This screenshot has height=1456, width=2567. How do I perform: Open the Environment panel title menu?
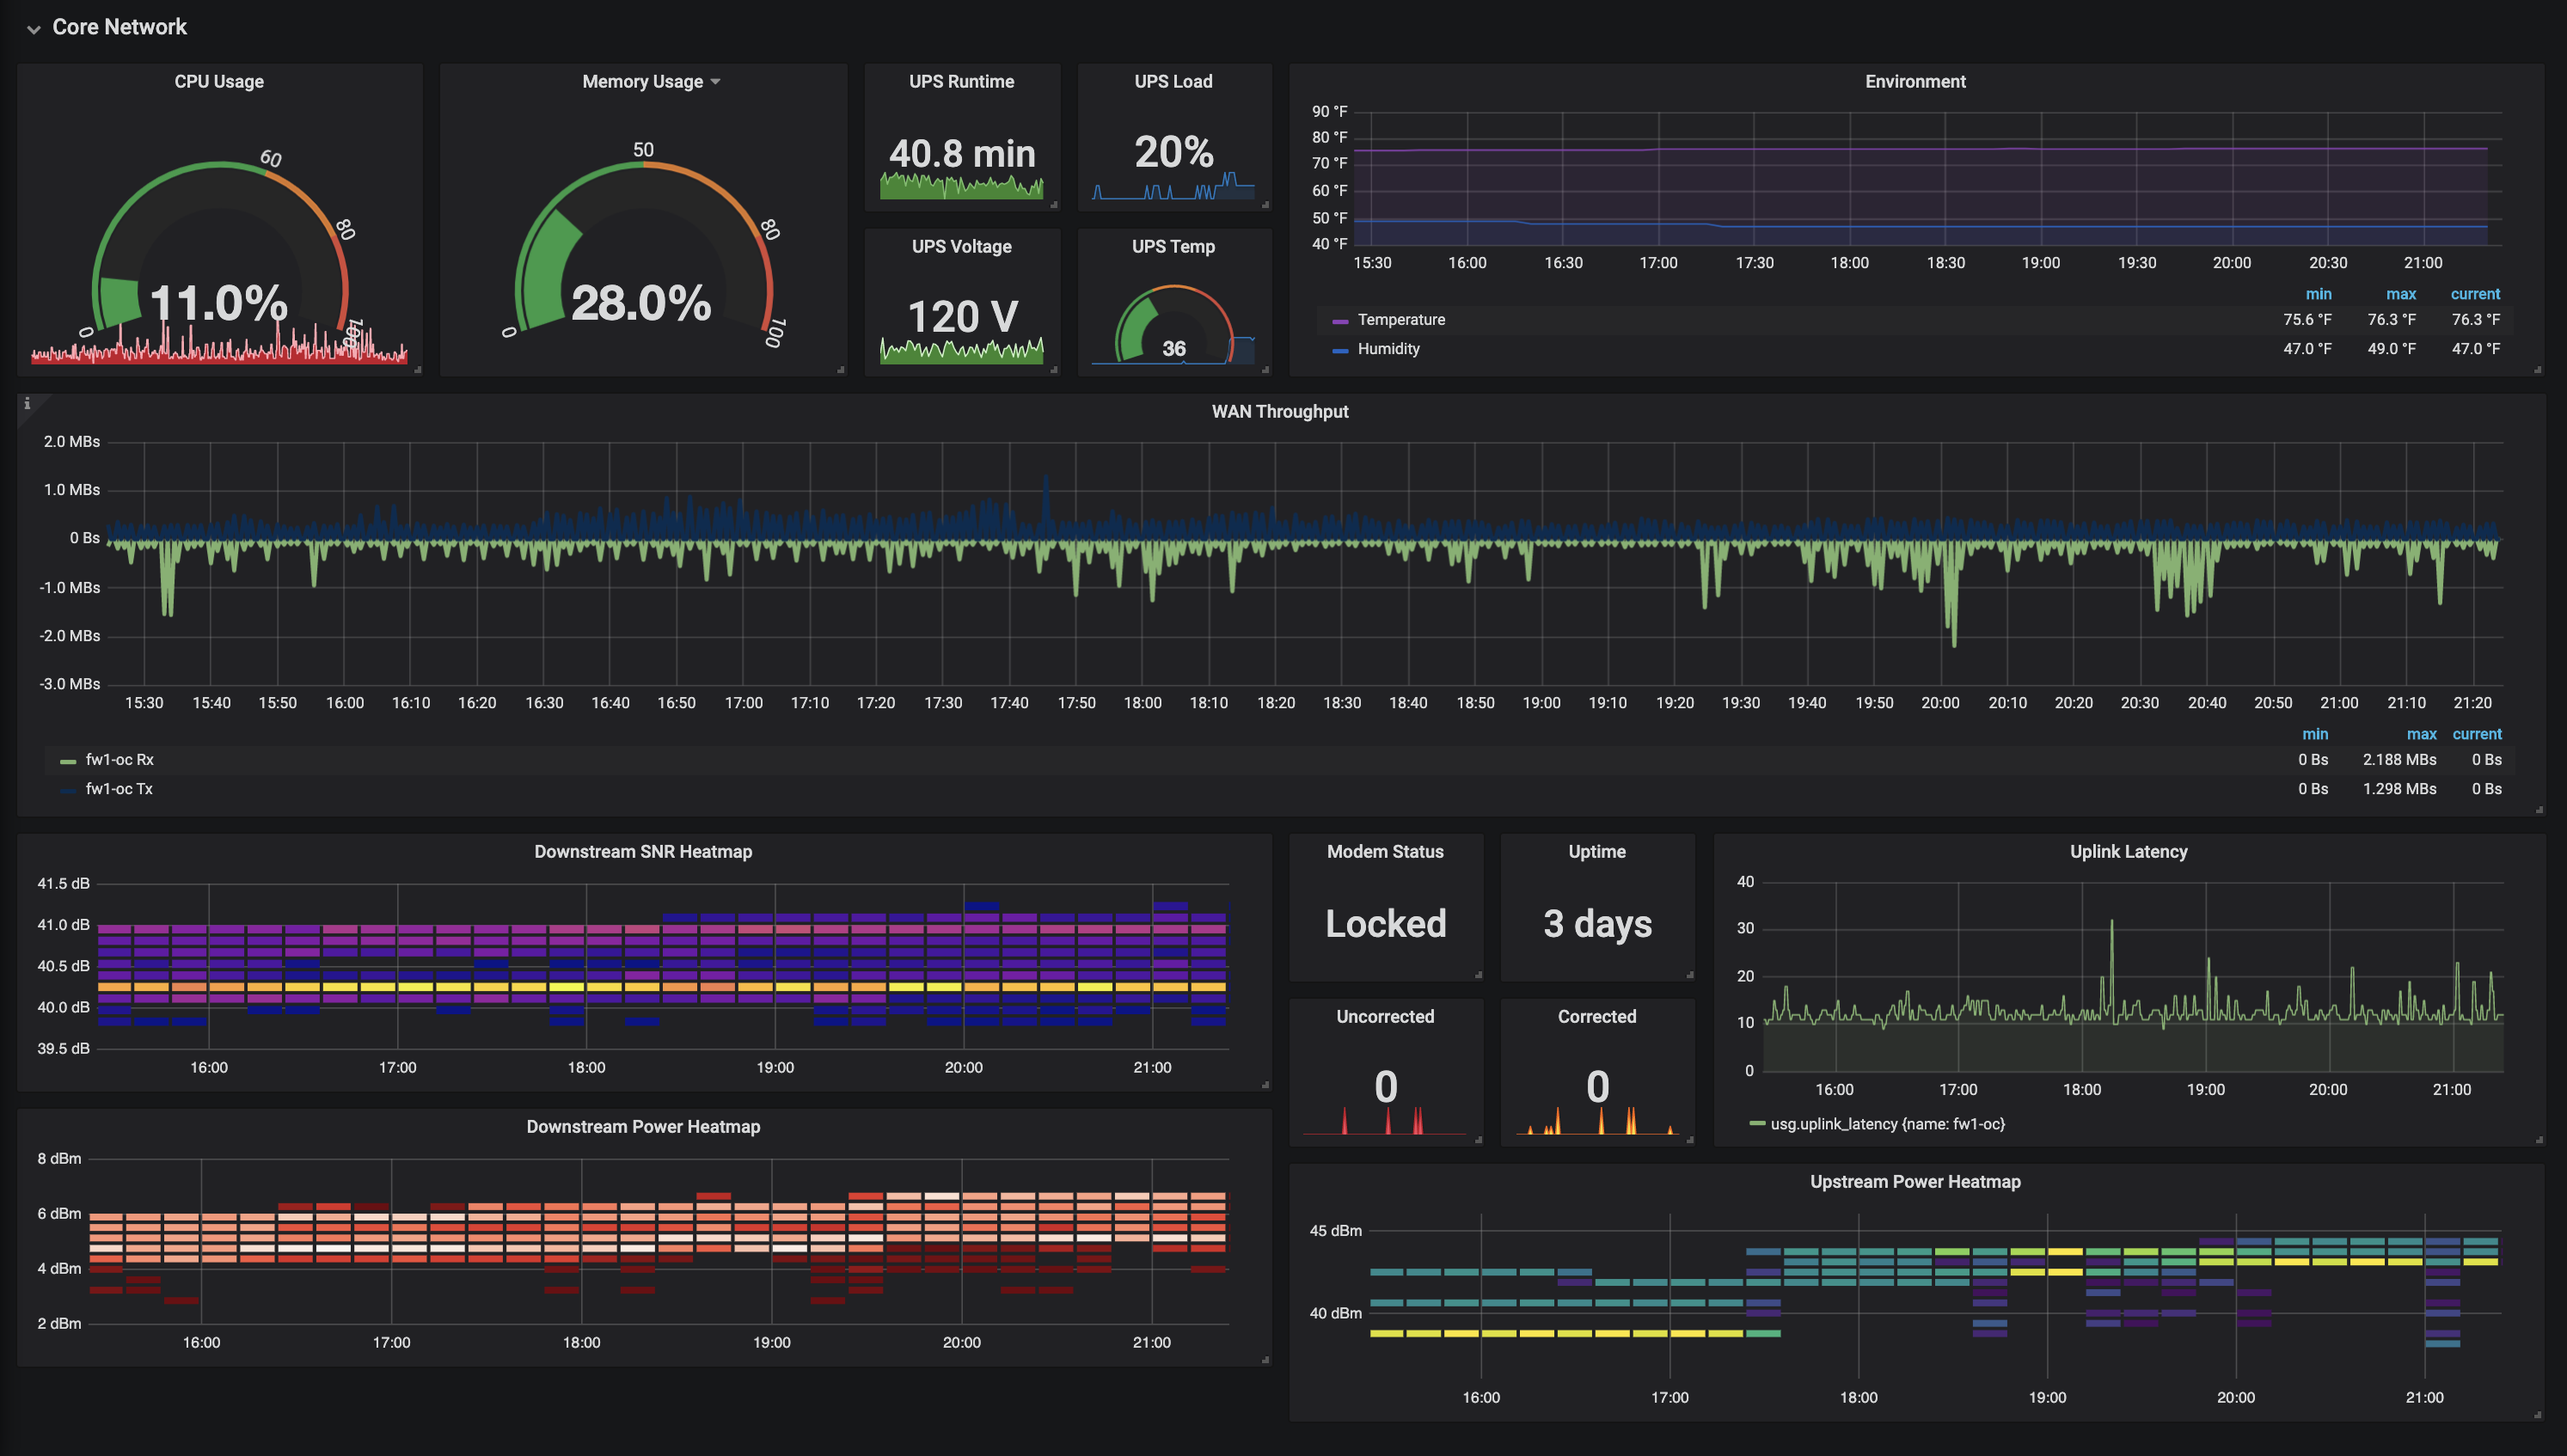pos(1915,82)
